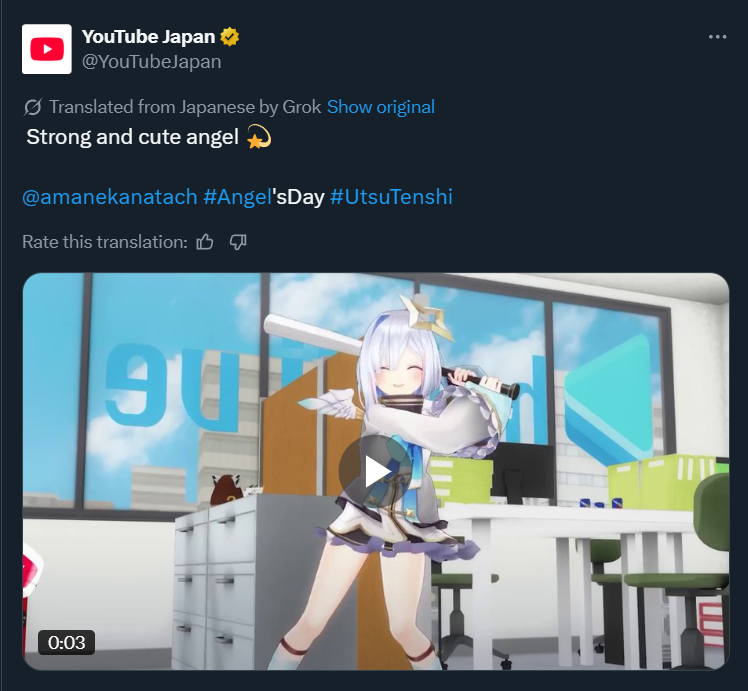Play the video with the center play button
Viewport: 748px width, 691px height.
tap(375, 471)
